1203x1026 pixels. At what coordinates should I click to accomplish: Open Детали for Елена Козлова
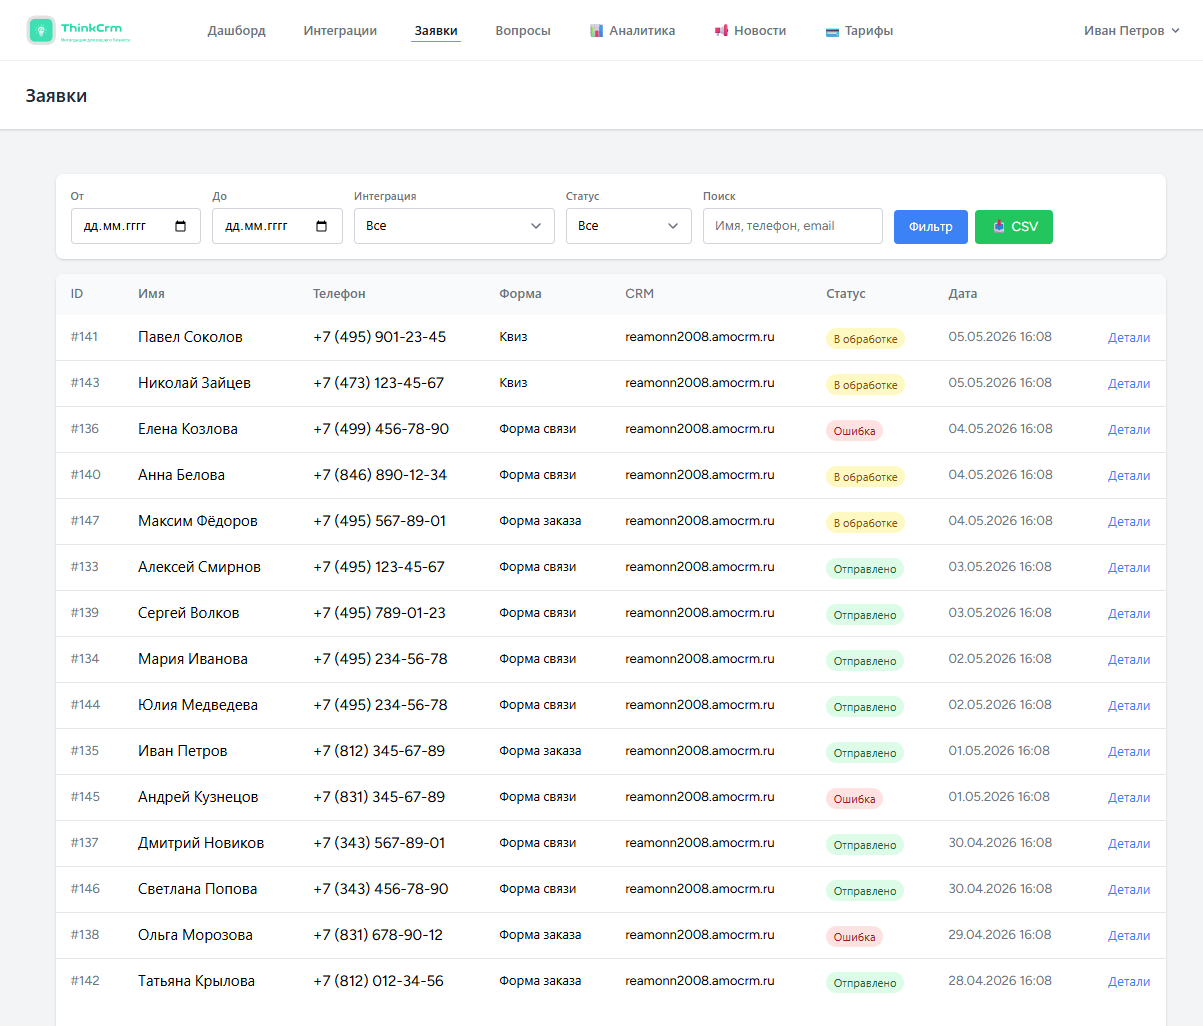click(x=1129, y=430)
